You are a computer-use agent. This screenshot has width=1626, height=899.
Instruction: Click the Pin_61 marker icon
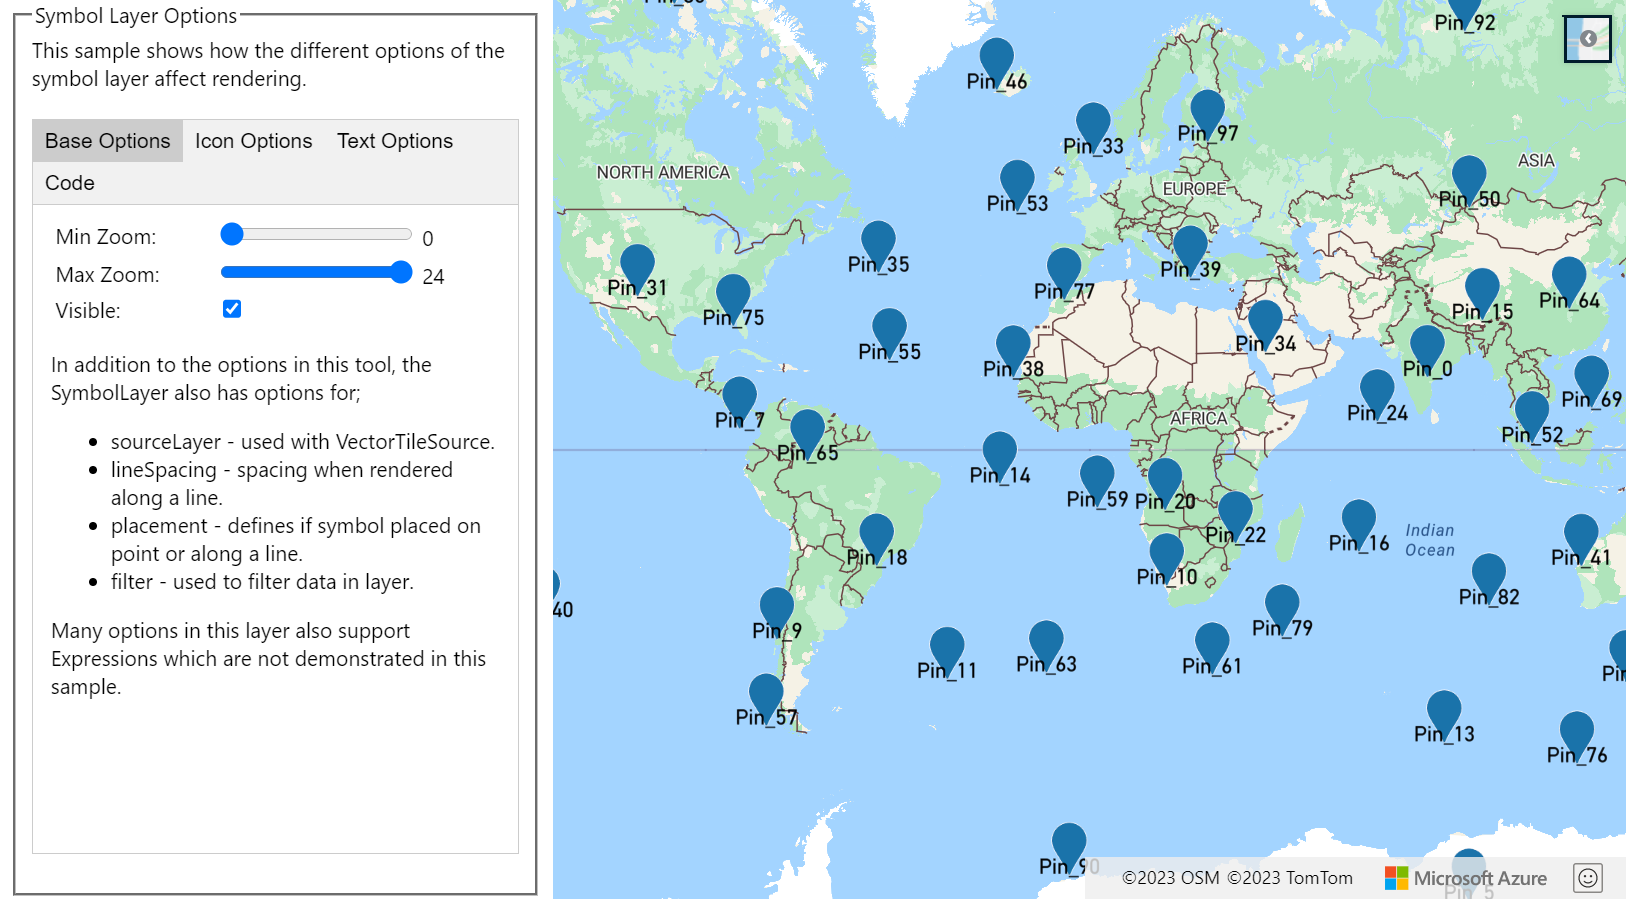[x=1212, y=645]
